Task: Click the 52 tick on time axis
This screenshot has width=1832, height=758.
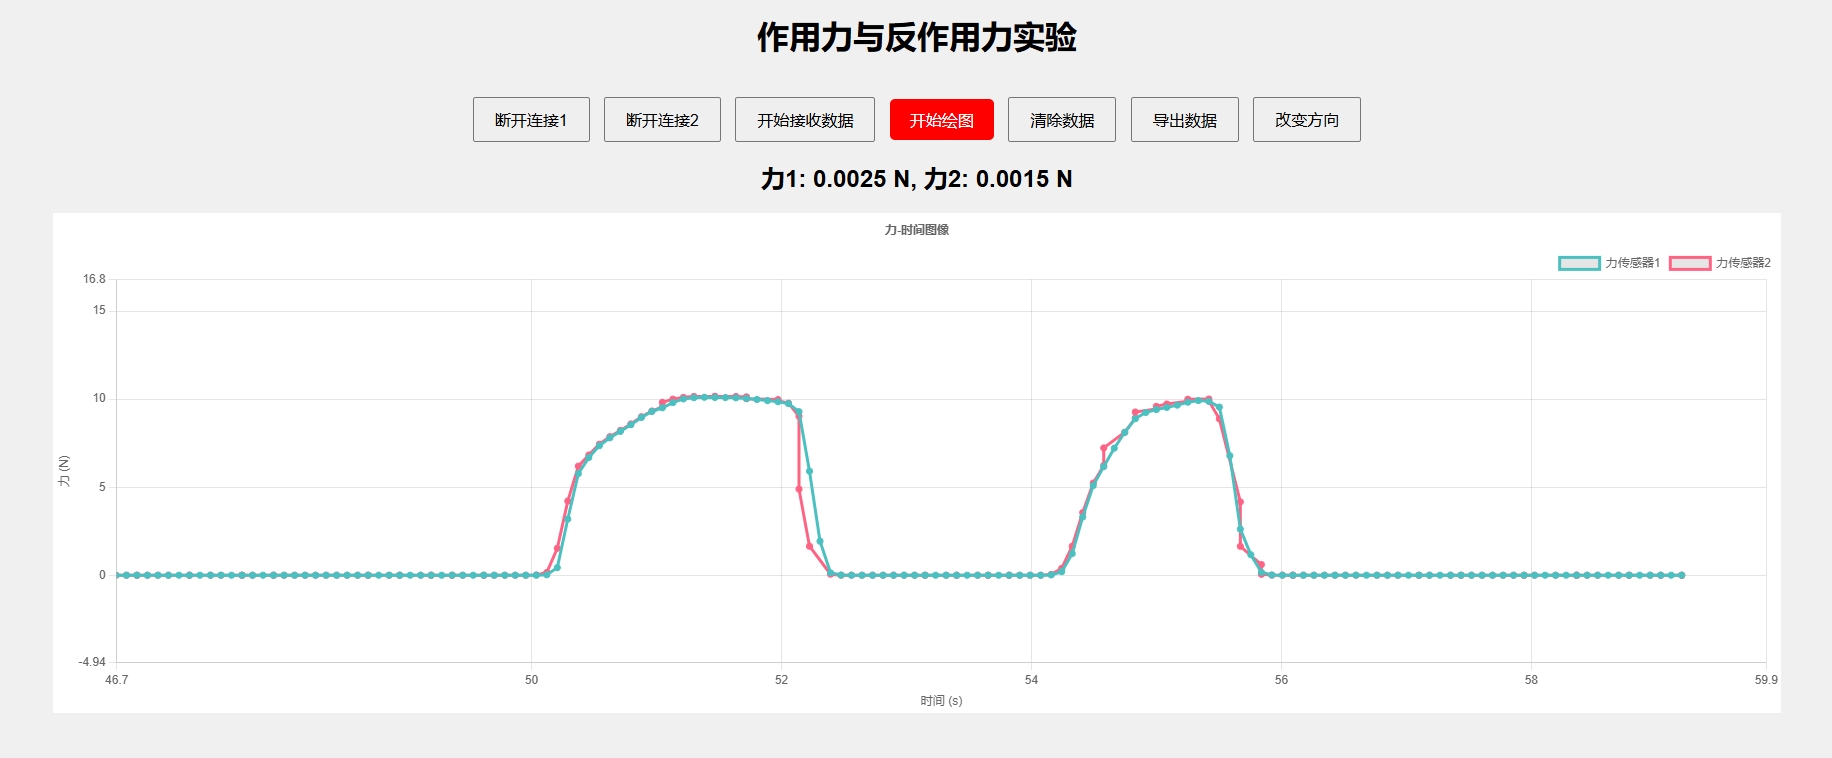Action: (x=781, y=680)
